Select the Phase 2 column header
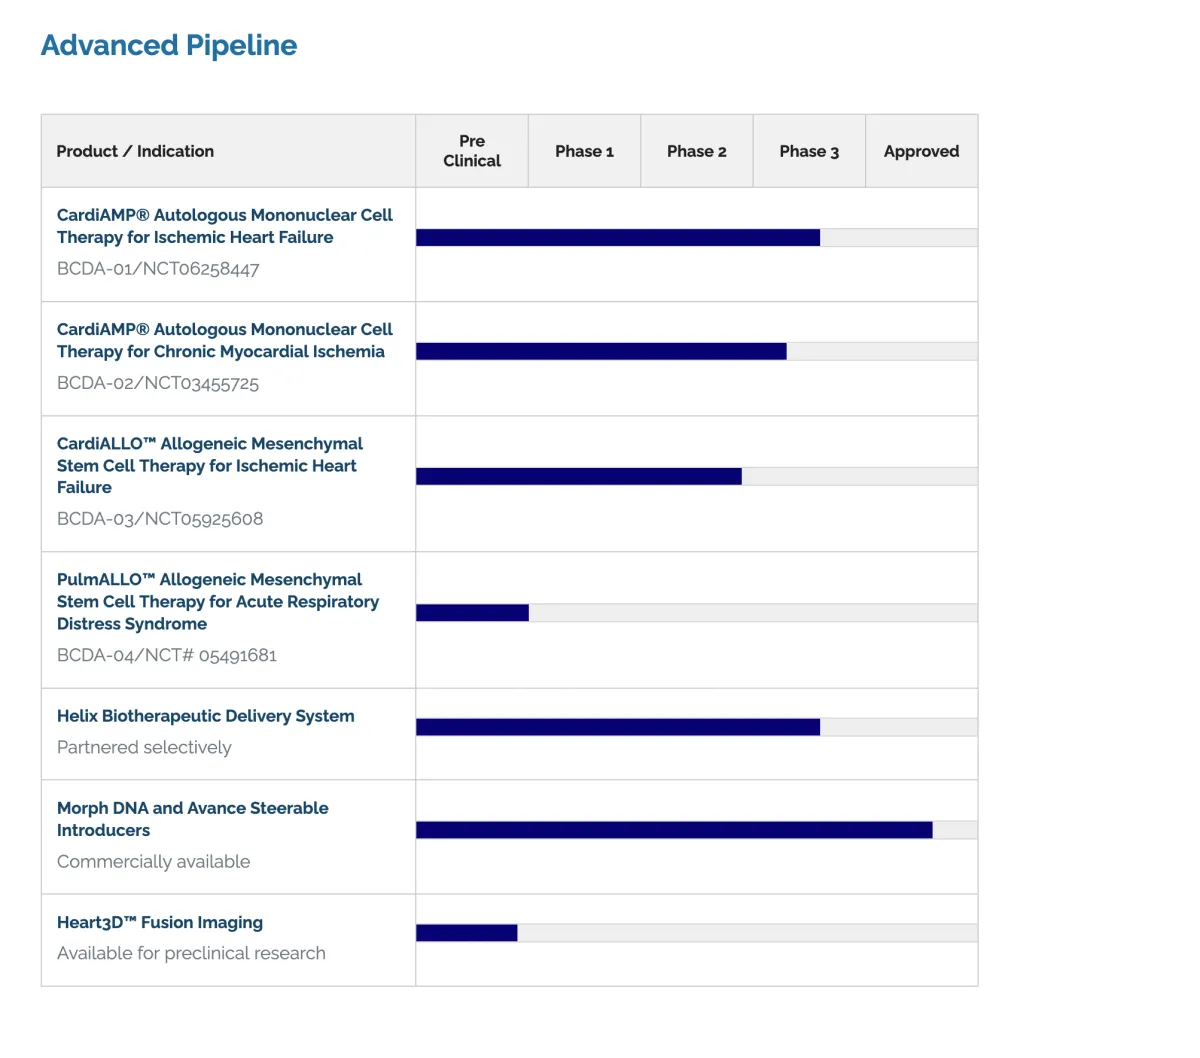 pyautogui.click(x=697, y=151)
